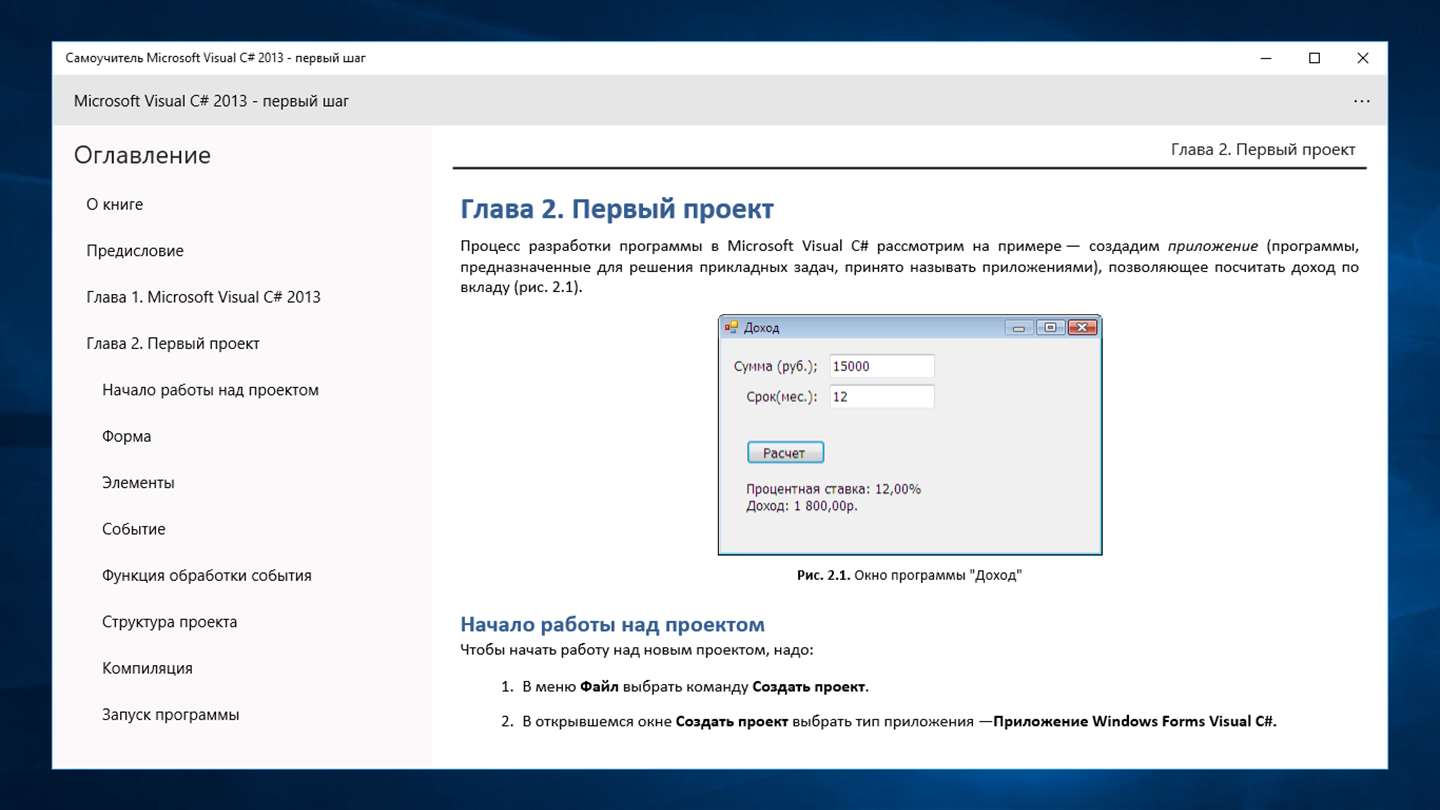Jump to 'Начало работы над проектом' sidebar item
The image size is (1440, 810).
(210, 390)
